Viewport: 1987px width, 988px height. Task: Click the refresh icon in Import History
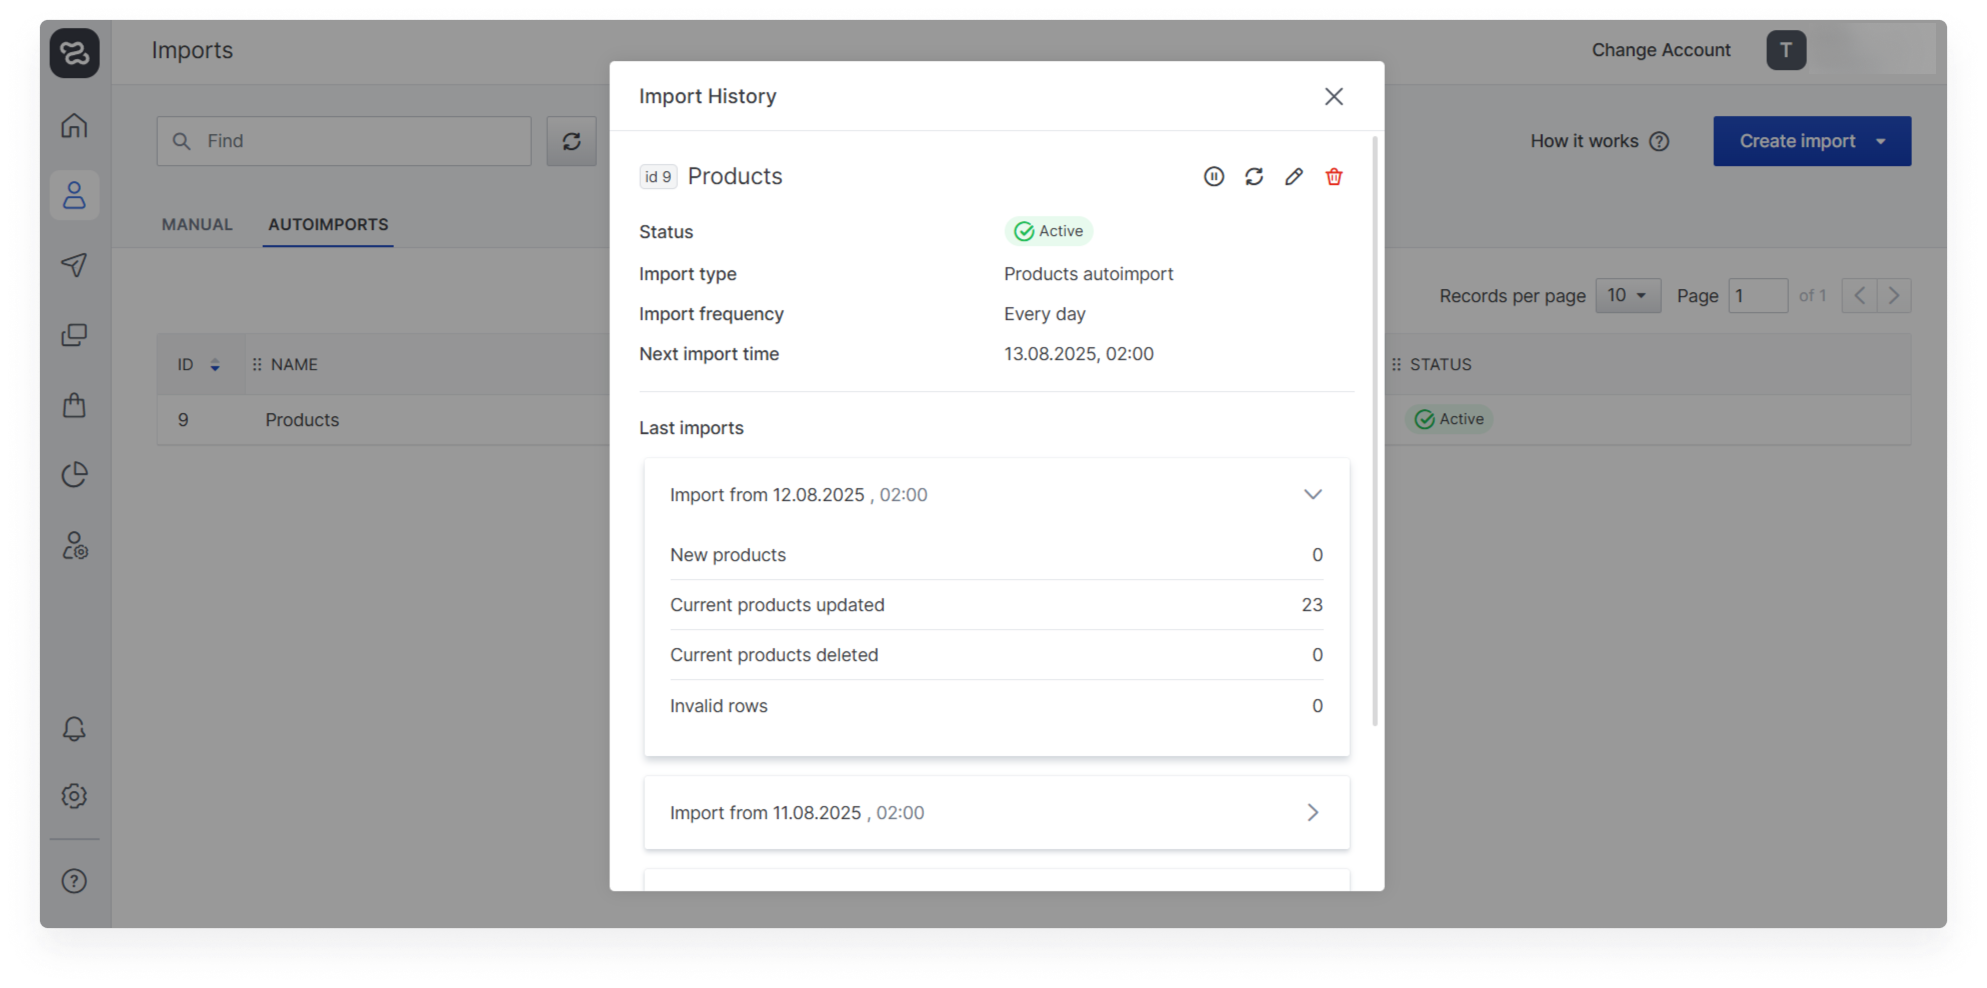1253,177
